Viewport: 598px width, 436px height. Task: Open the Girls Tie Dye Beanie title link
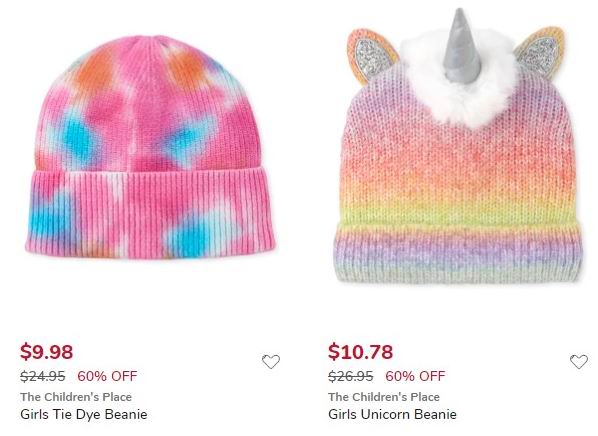point(84,414)
